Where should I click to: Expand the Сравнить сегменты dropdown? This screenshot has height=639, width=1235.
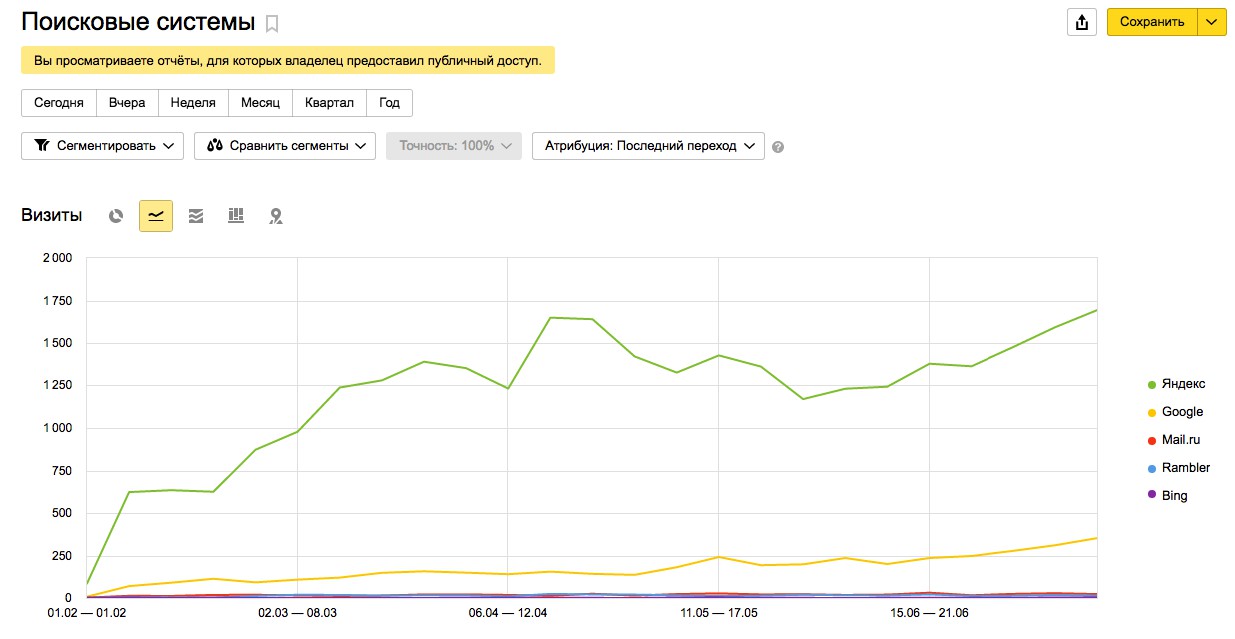(285, 146)
